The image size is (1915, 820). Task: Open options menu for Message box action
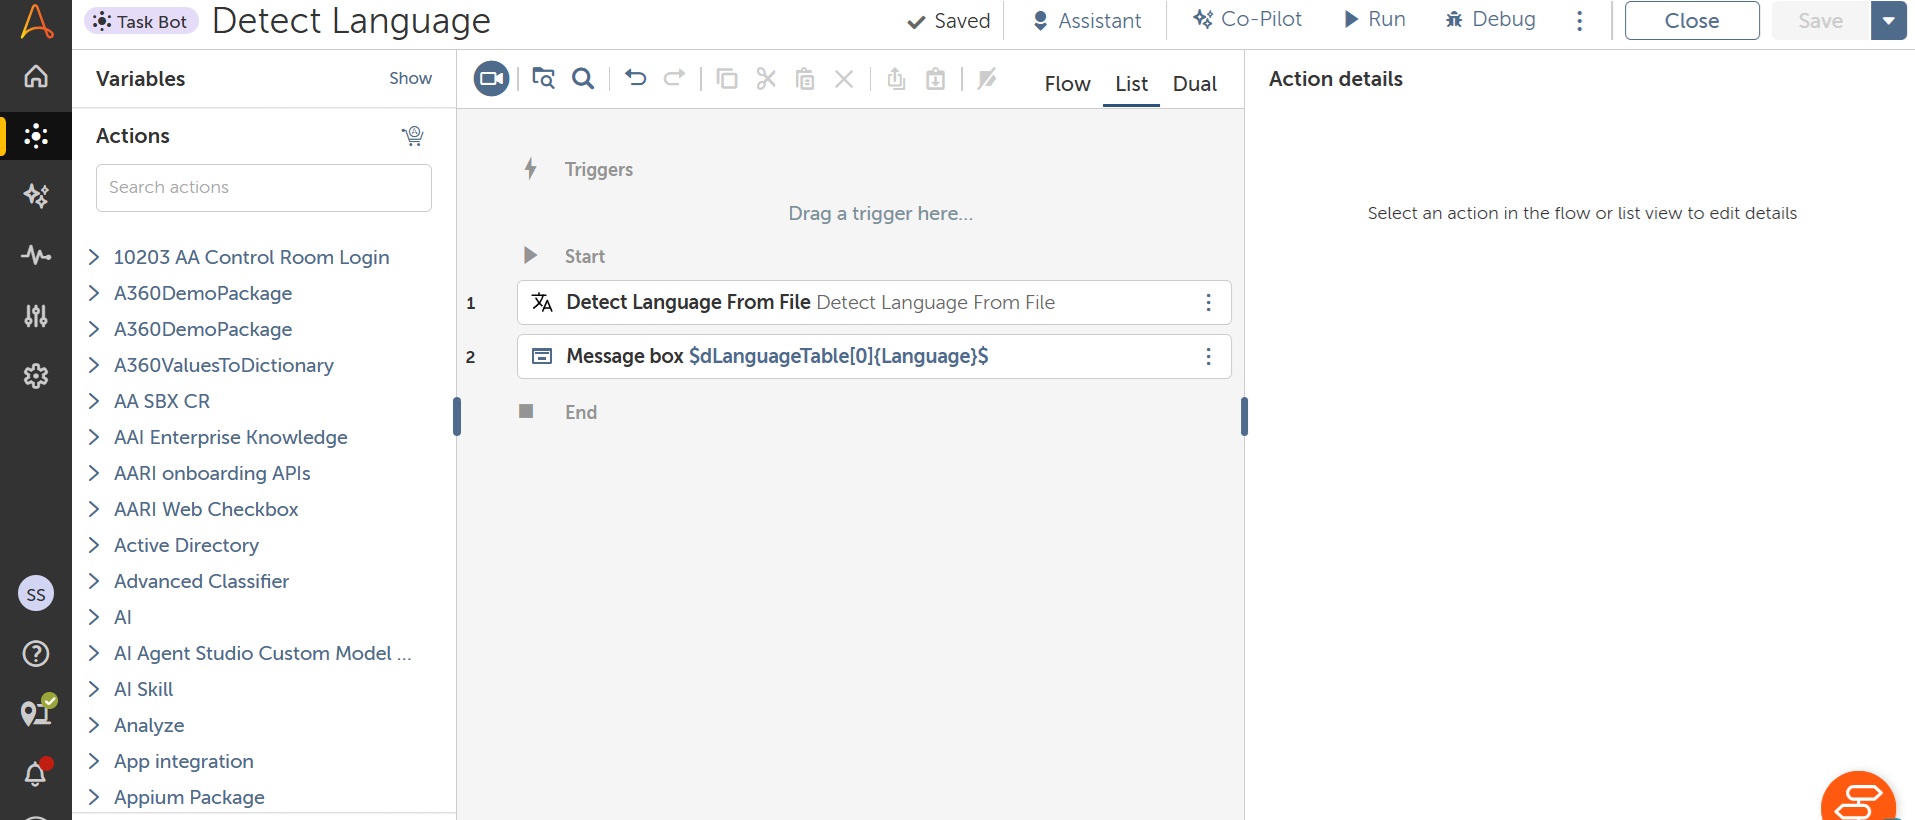[1208, 357]
